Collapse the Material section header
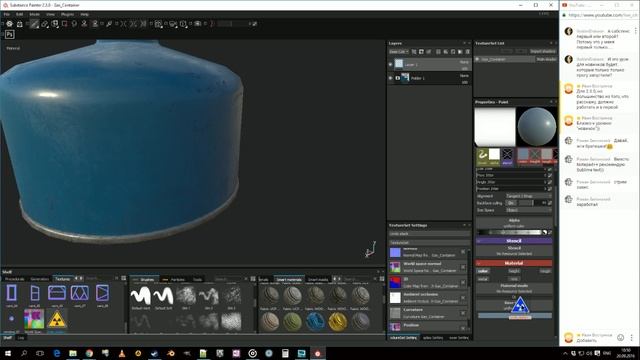This screenshot has height=360, width=640. (514, 263)
